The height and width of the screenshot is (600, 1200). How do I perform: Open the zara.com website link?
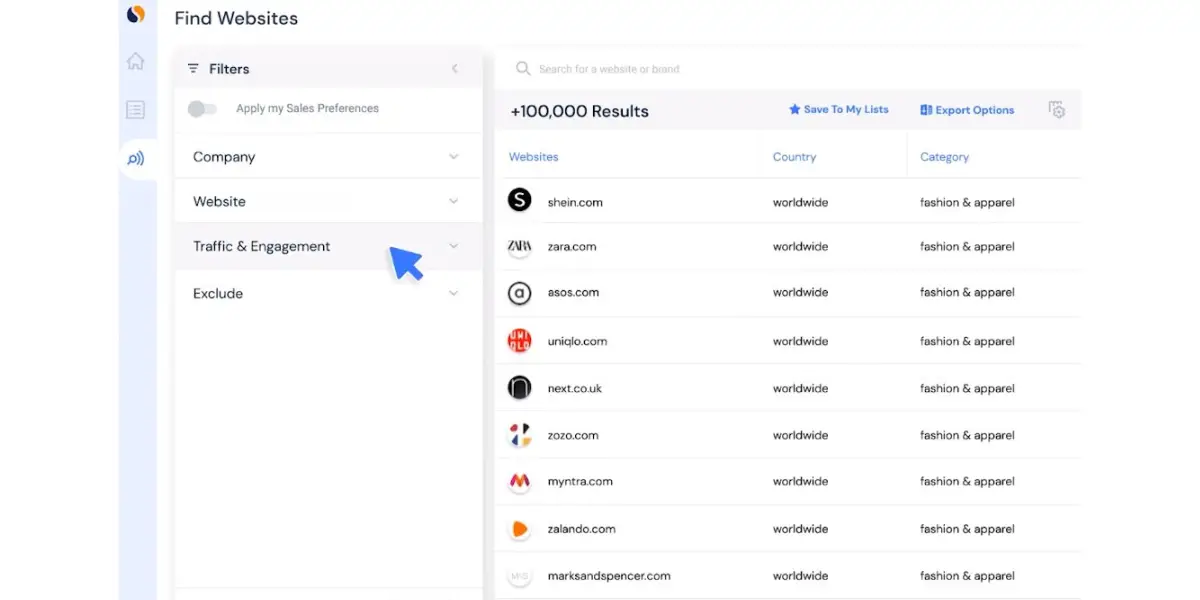coord(572,247)
